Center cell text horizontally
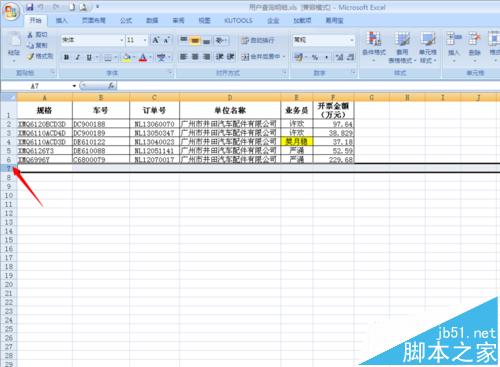 click(195, 57)
